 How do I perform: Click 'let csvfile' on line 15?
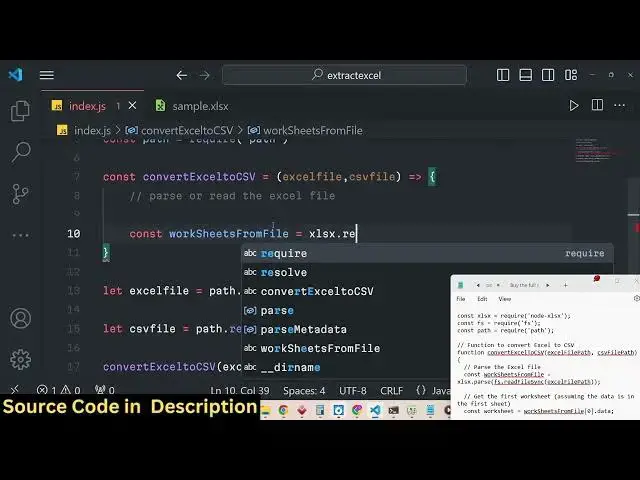pyautogui.click(x=139, y=329)
